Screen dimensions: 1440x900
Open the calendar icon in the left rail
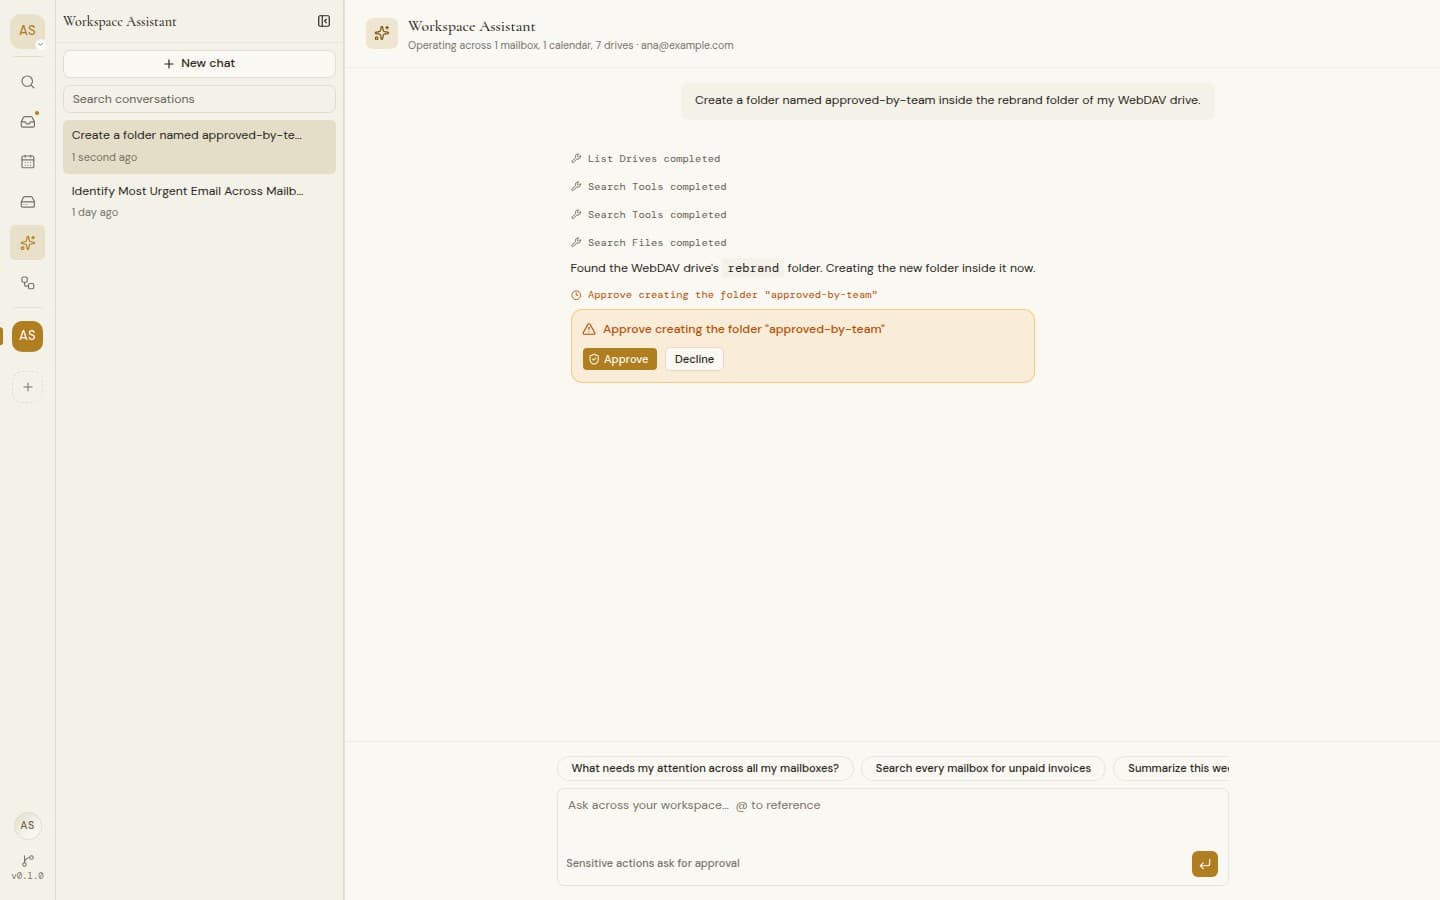pos(28,162)
